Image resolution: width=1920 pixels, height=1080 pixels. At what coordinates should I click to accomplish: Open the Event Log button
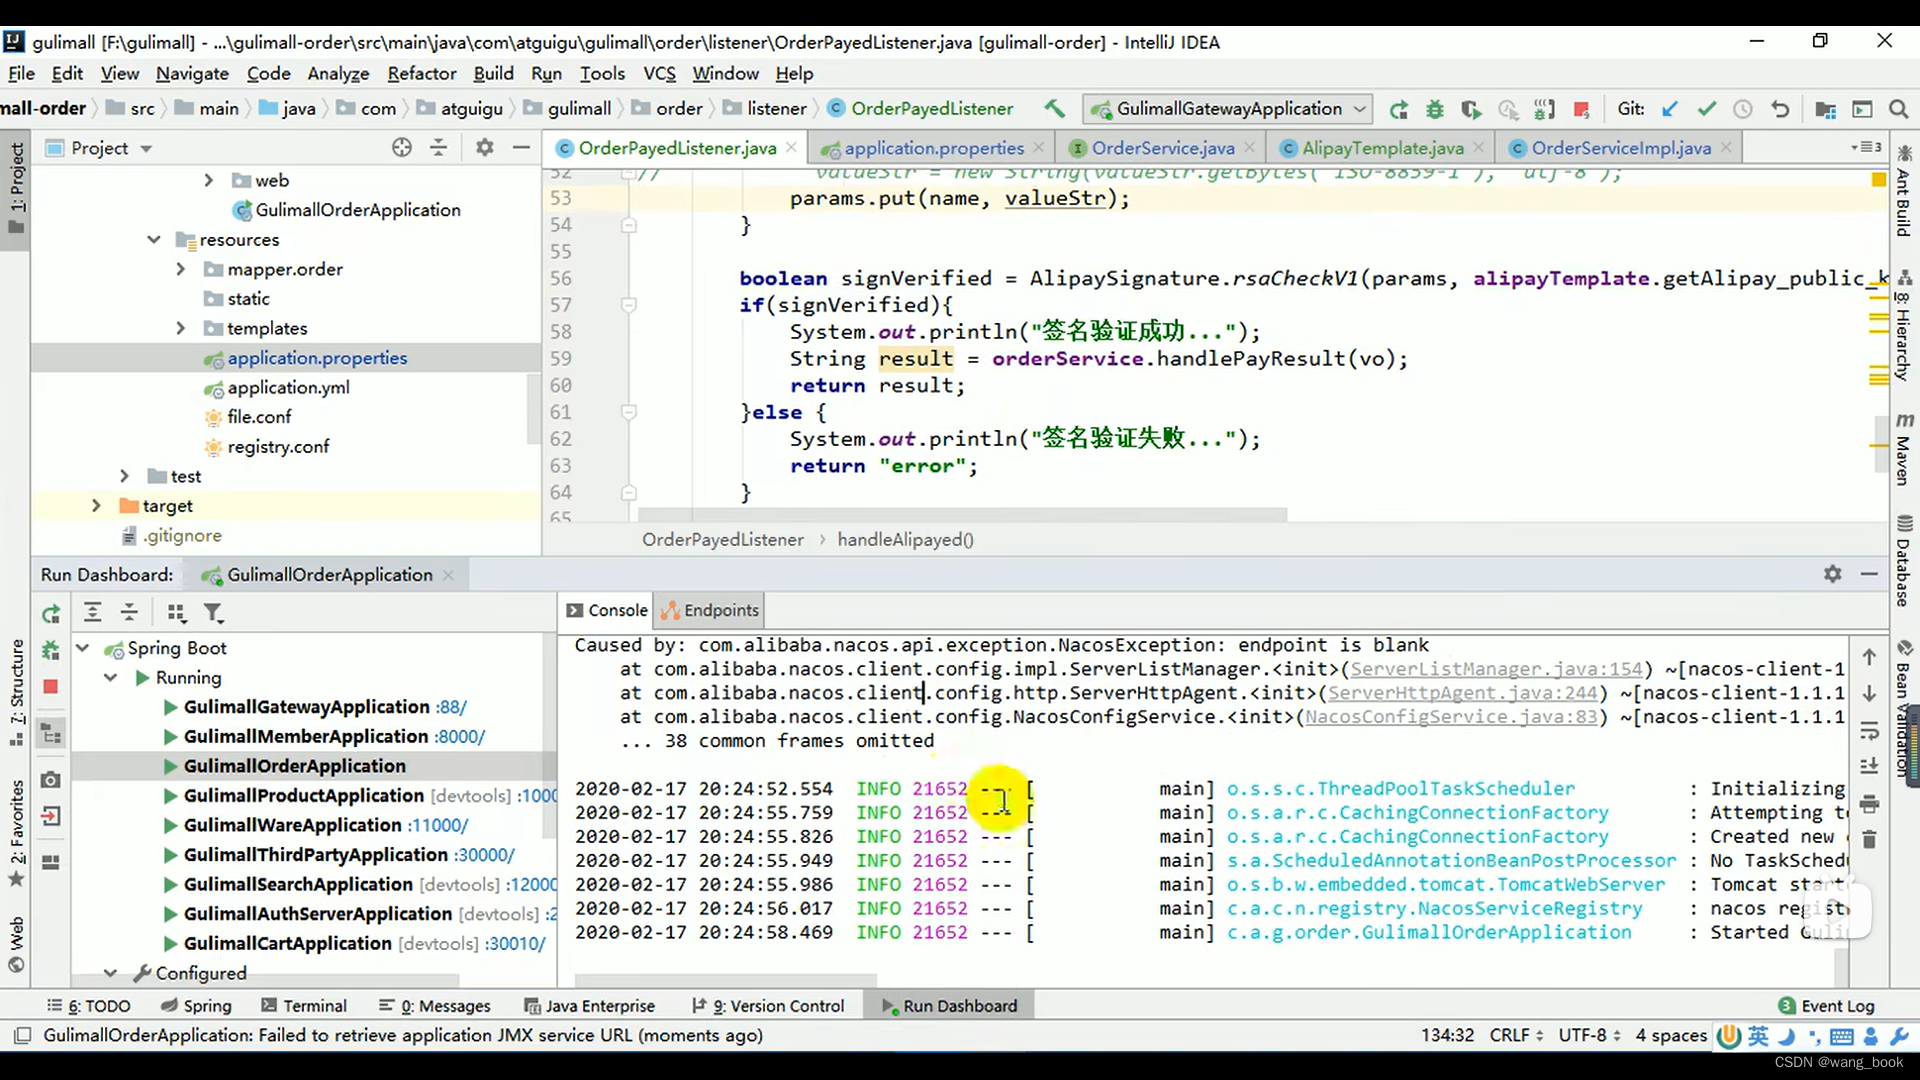(x=1827, y=1006)
